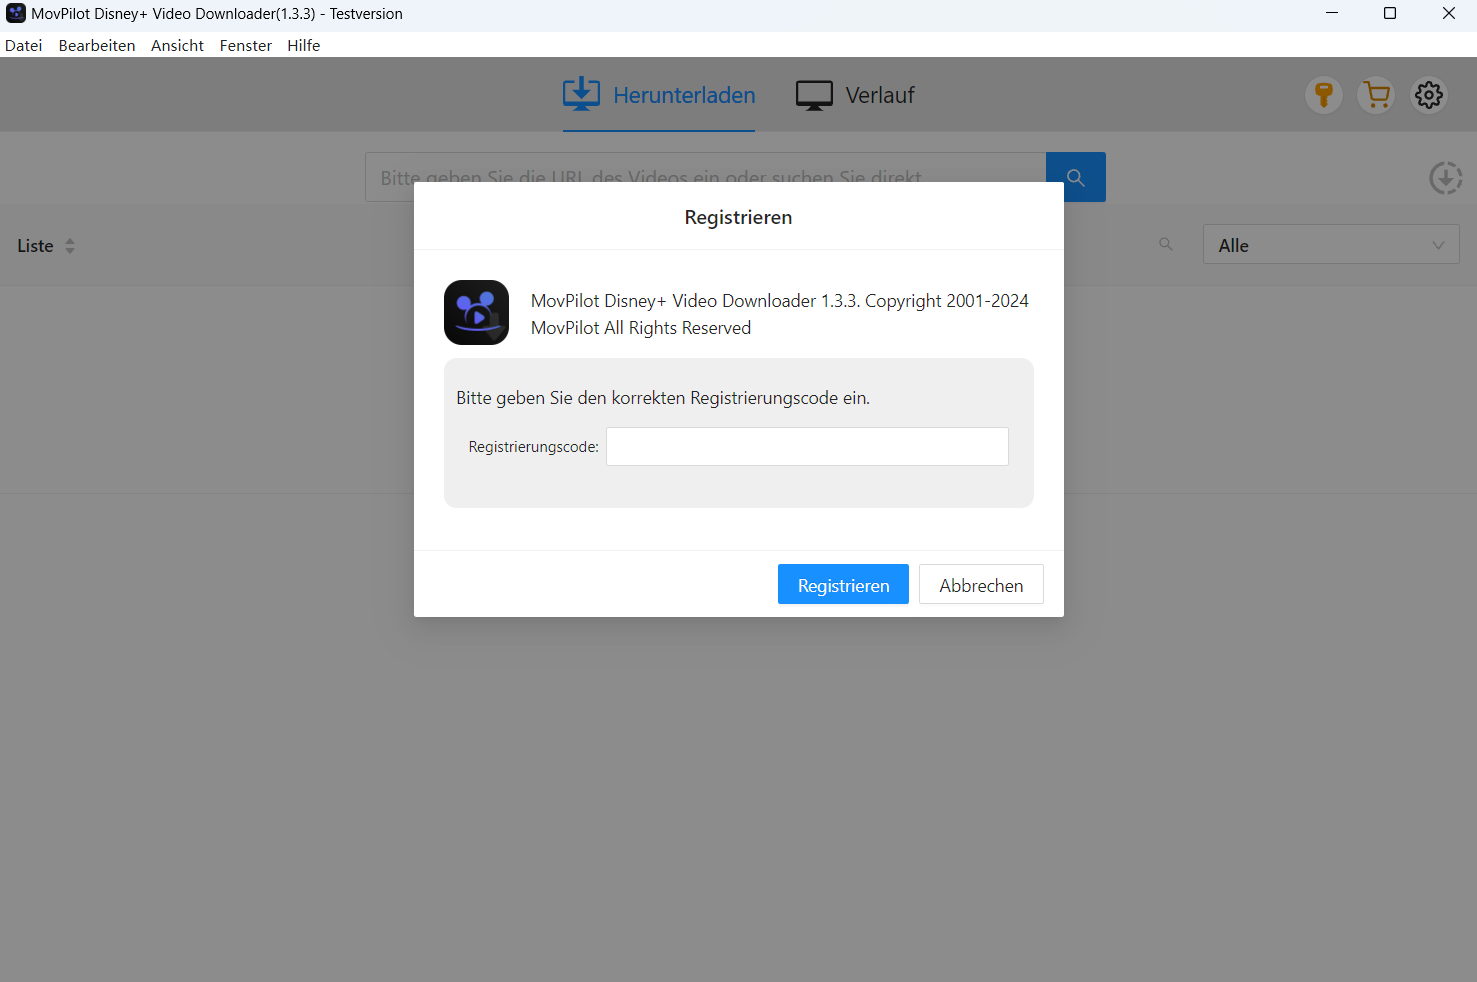The width and height of the screenshot is (1477, 982).
Task: Click the blue Registrieren button
Action: (843, 584)
